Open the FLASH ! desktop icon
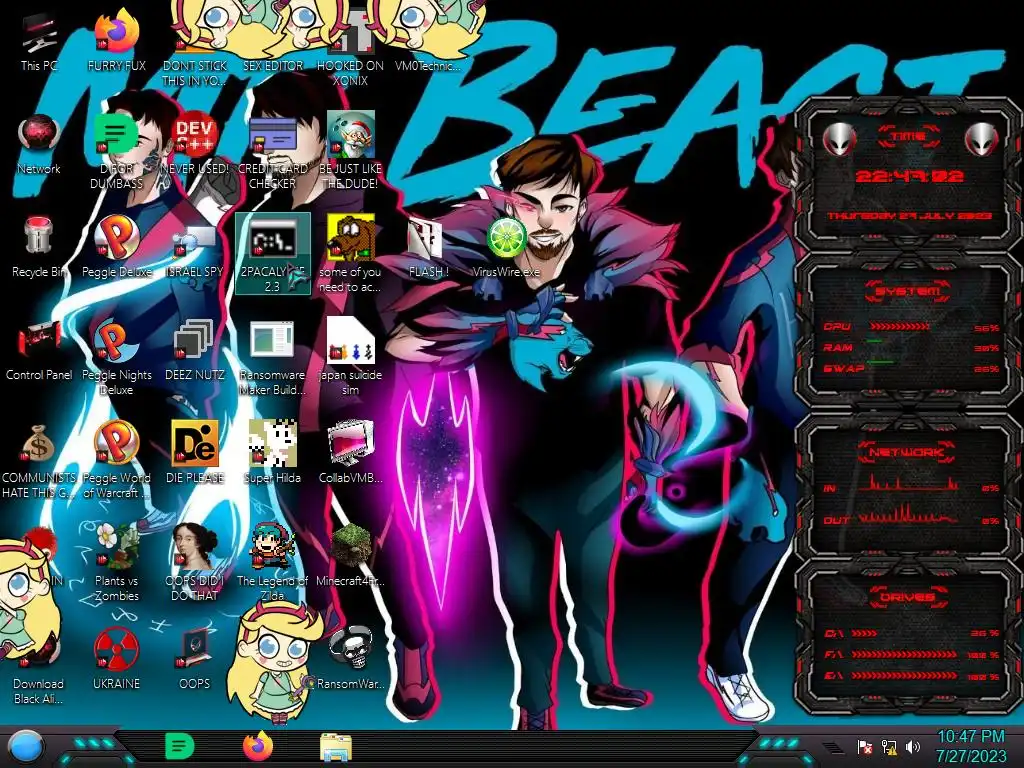Viewport: 1024px width, 768px height. pos(428,247)
